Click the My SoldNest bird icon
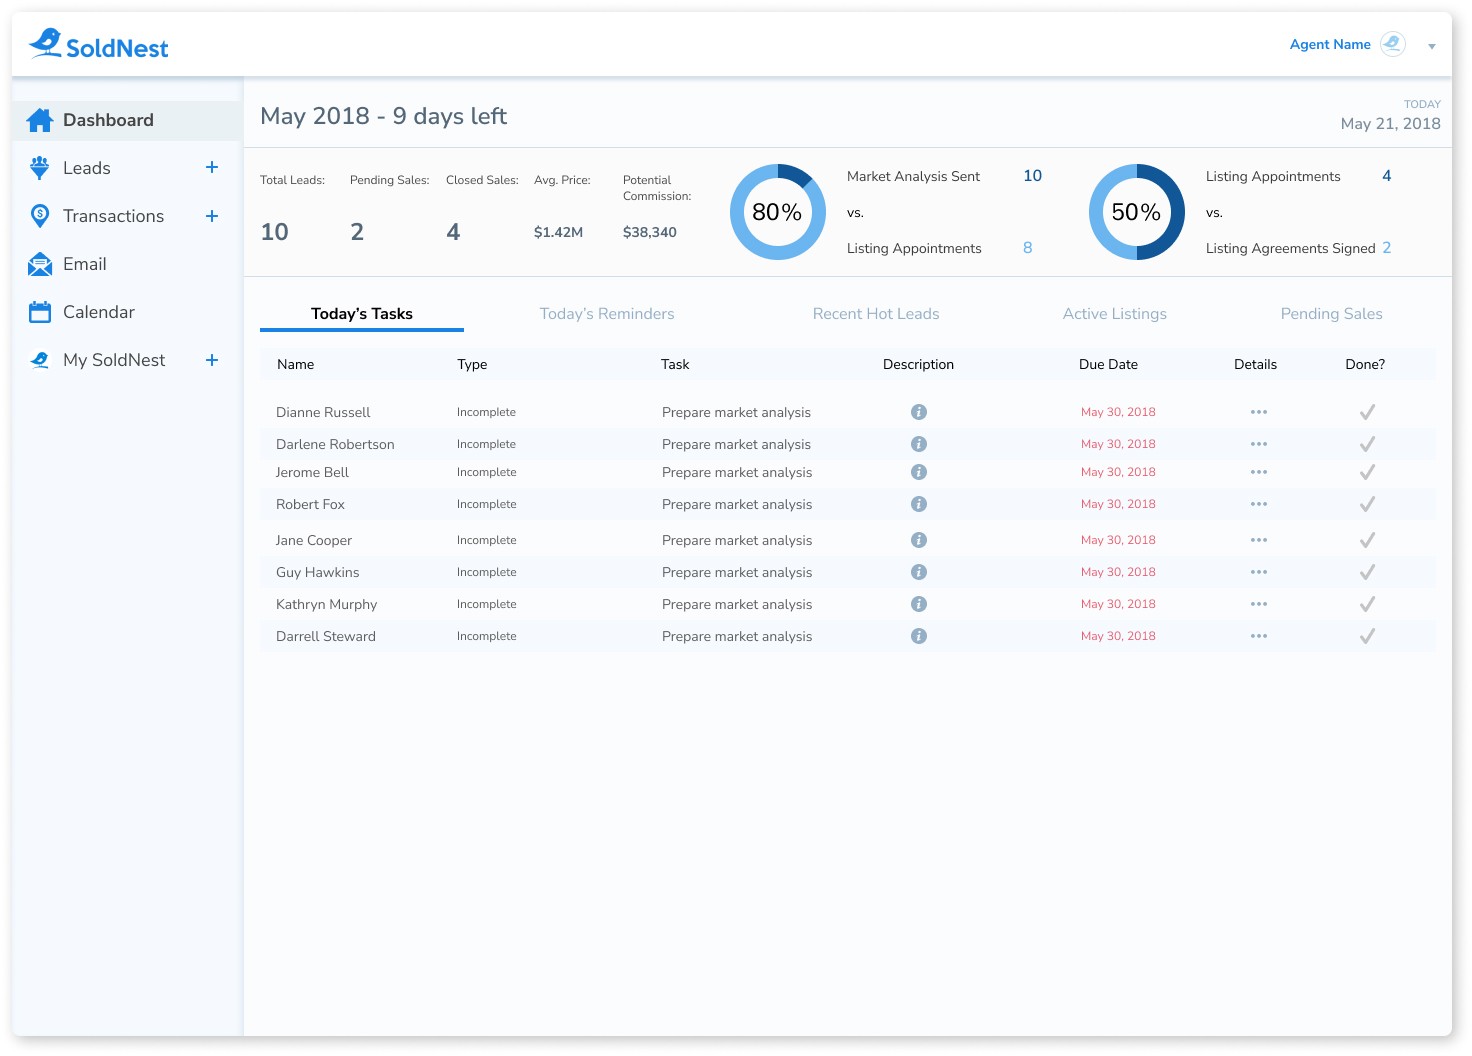Screen dimensions: 1472x1056 (40, 360)
